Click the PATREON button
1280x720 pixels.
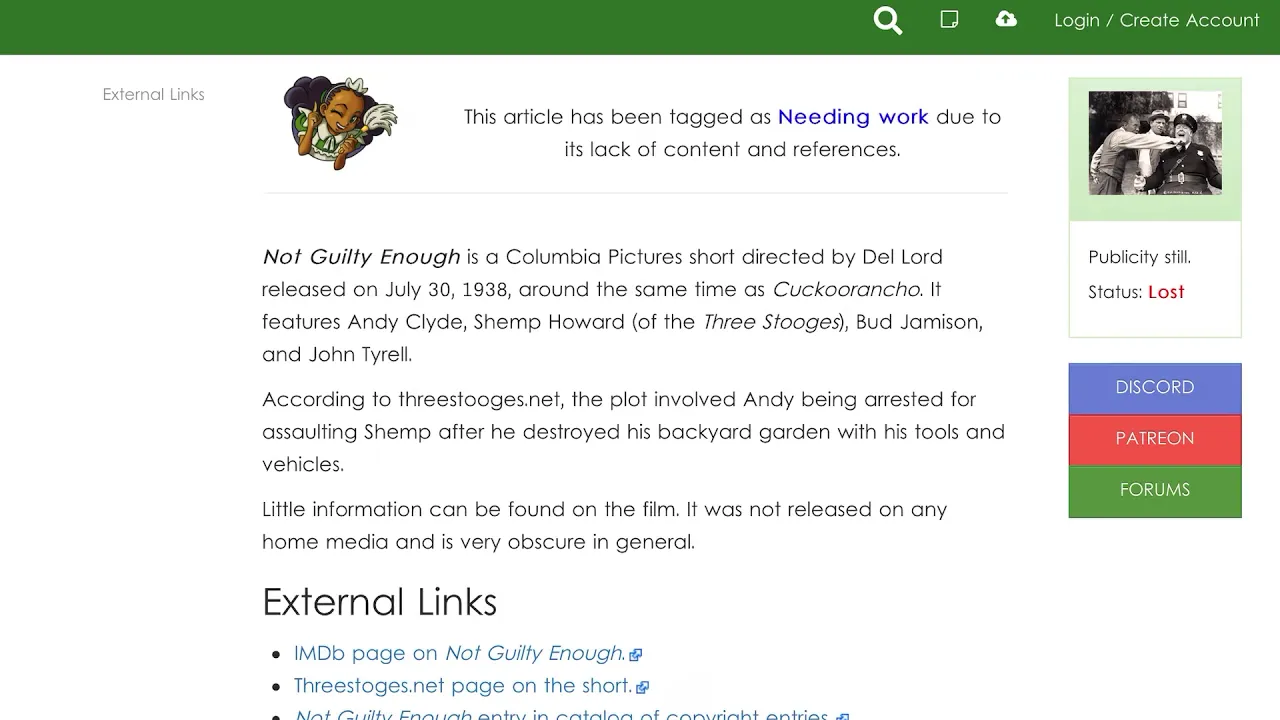pos(1155,439)
